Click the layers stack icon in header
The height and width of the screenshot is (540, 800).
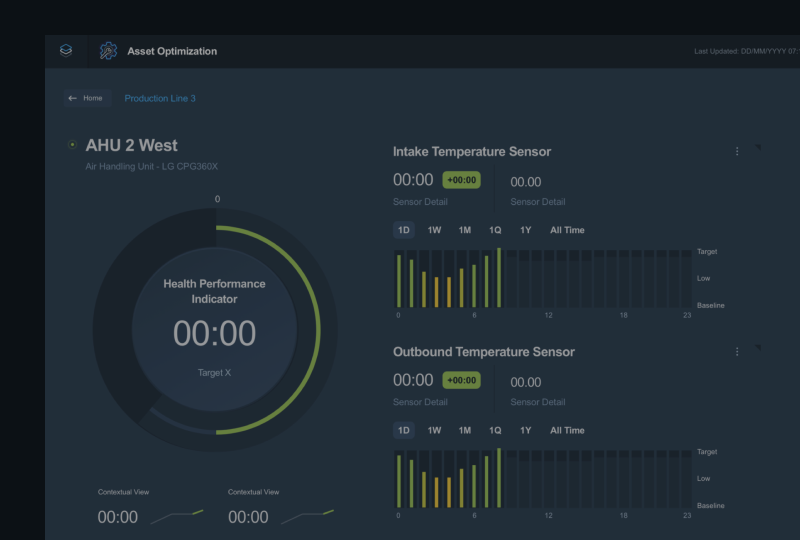(66, 51)
